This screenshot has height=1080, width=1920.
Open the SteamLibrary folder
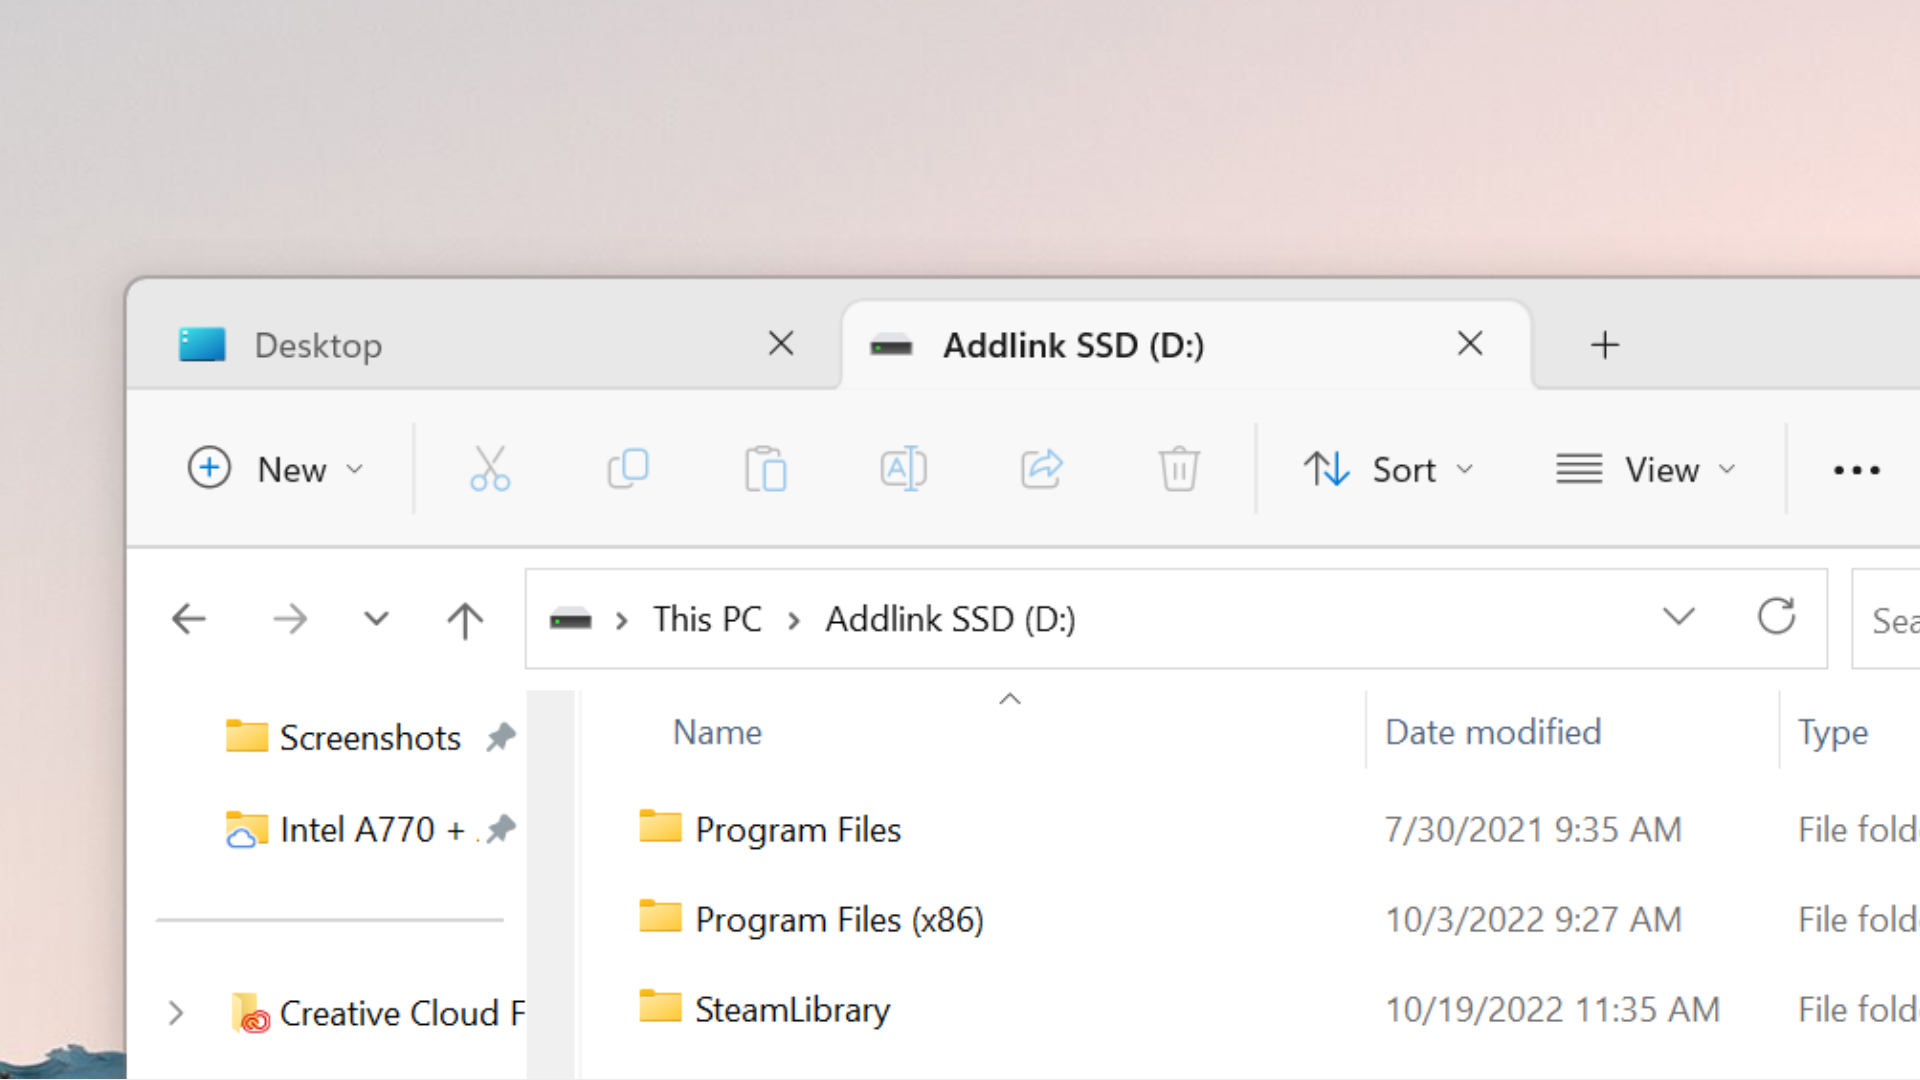tap(791, 1009)
